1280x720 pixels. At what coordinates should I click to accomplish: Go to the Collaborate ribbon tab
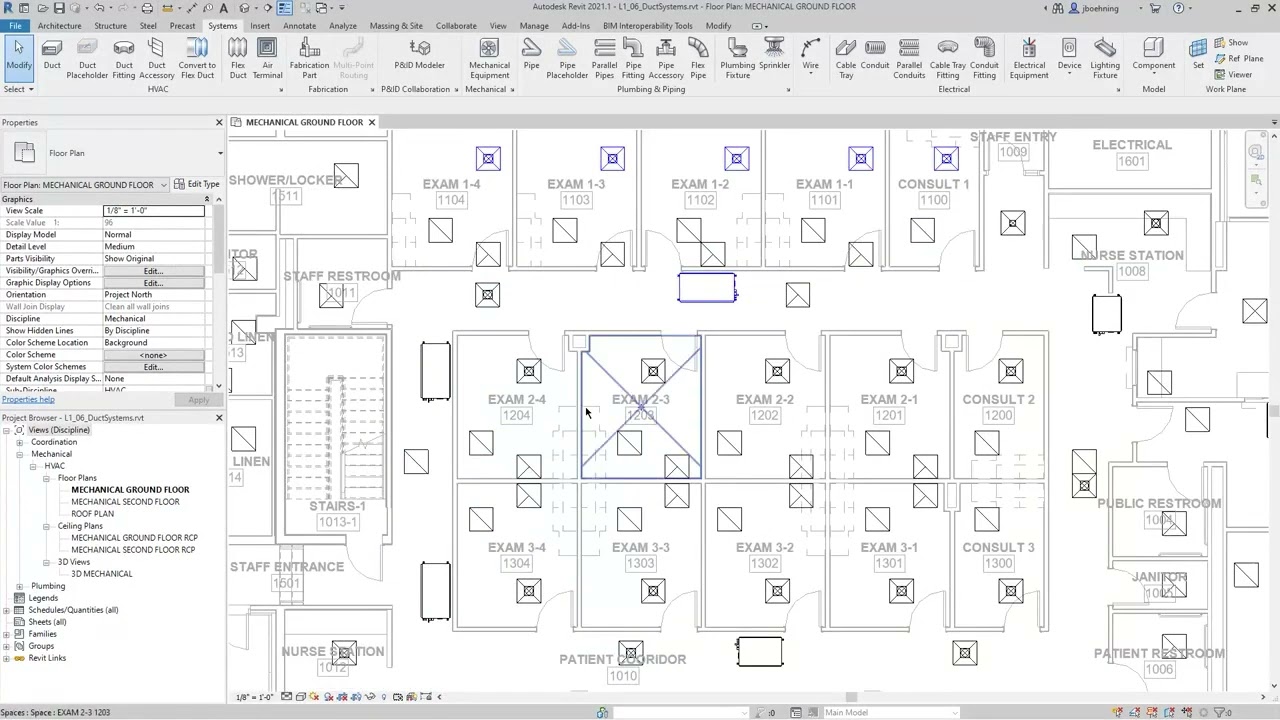coord(456,26)
